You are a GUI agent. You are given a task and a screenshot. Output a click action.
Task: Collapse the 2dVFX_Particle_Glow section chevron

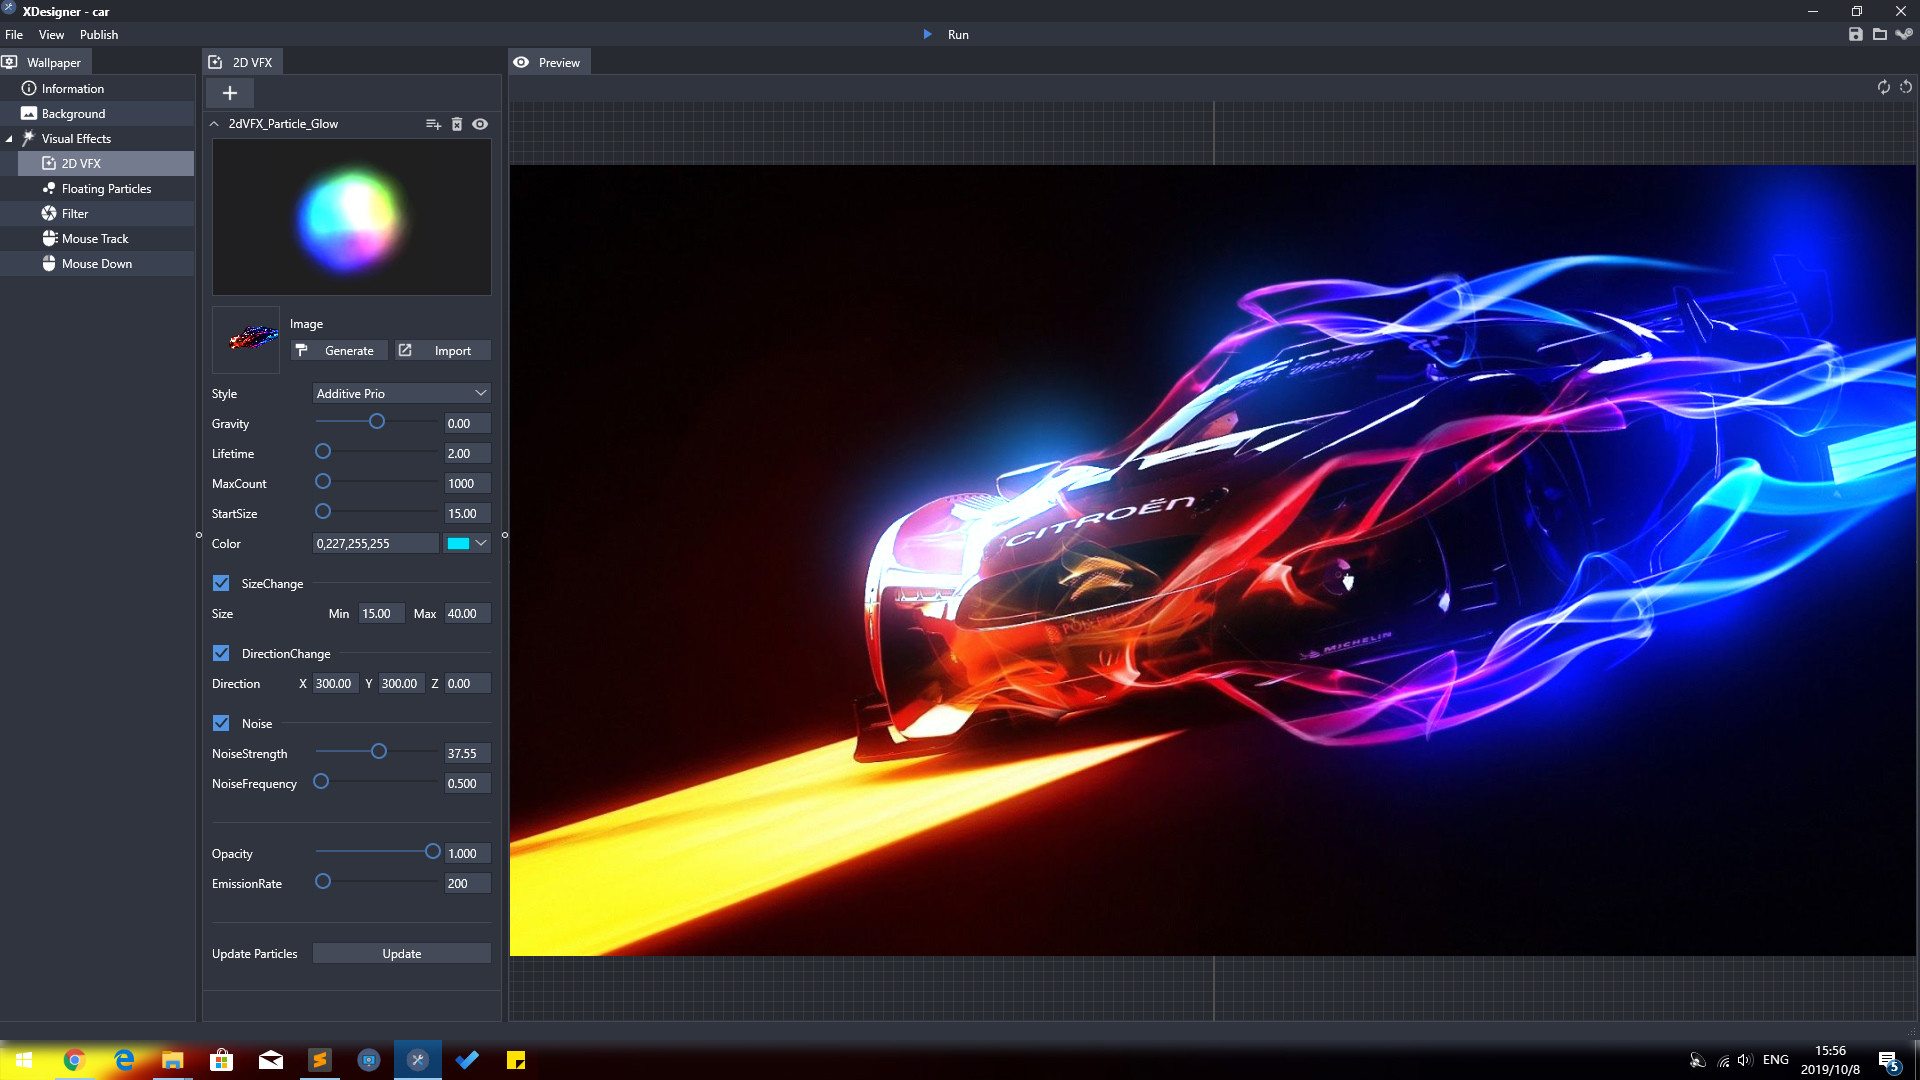(x=214, y=124)
